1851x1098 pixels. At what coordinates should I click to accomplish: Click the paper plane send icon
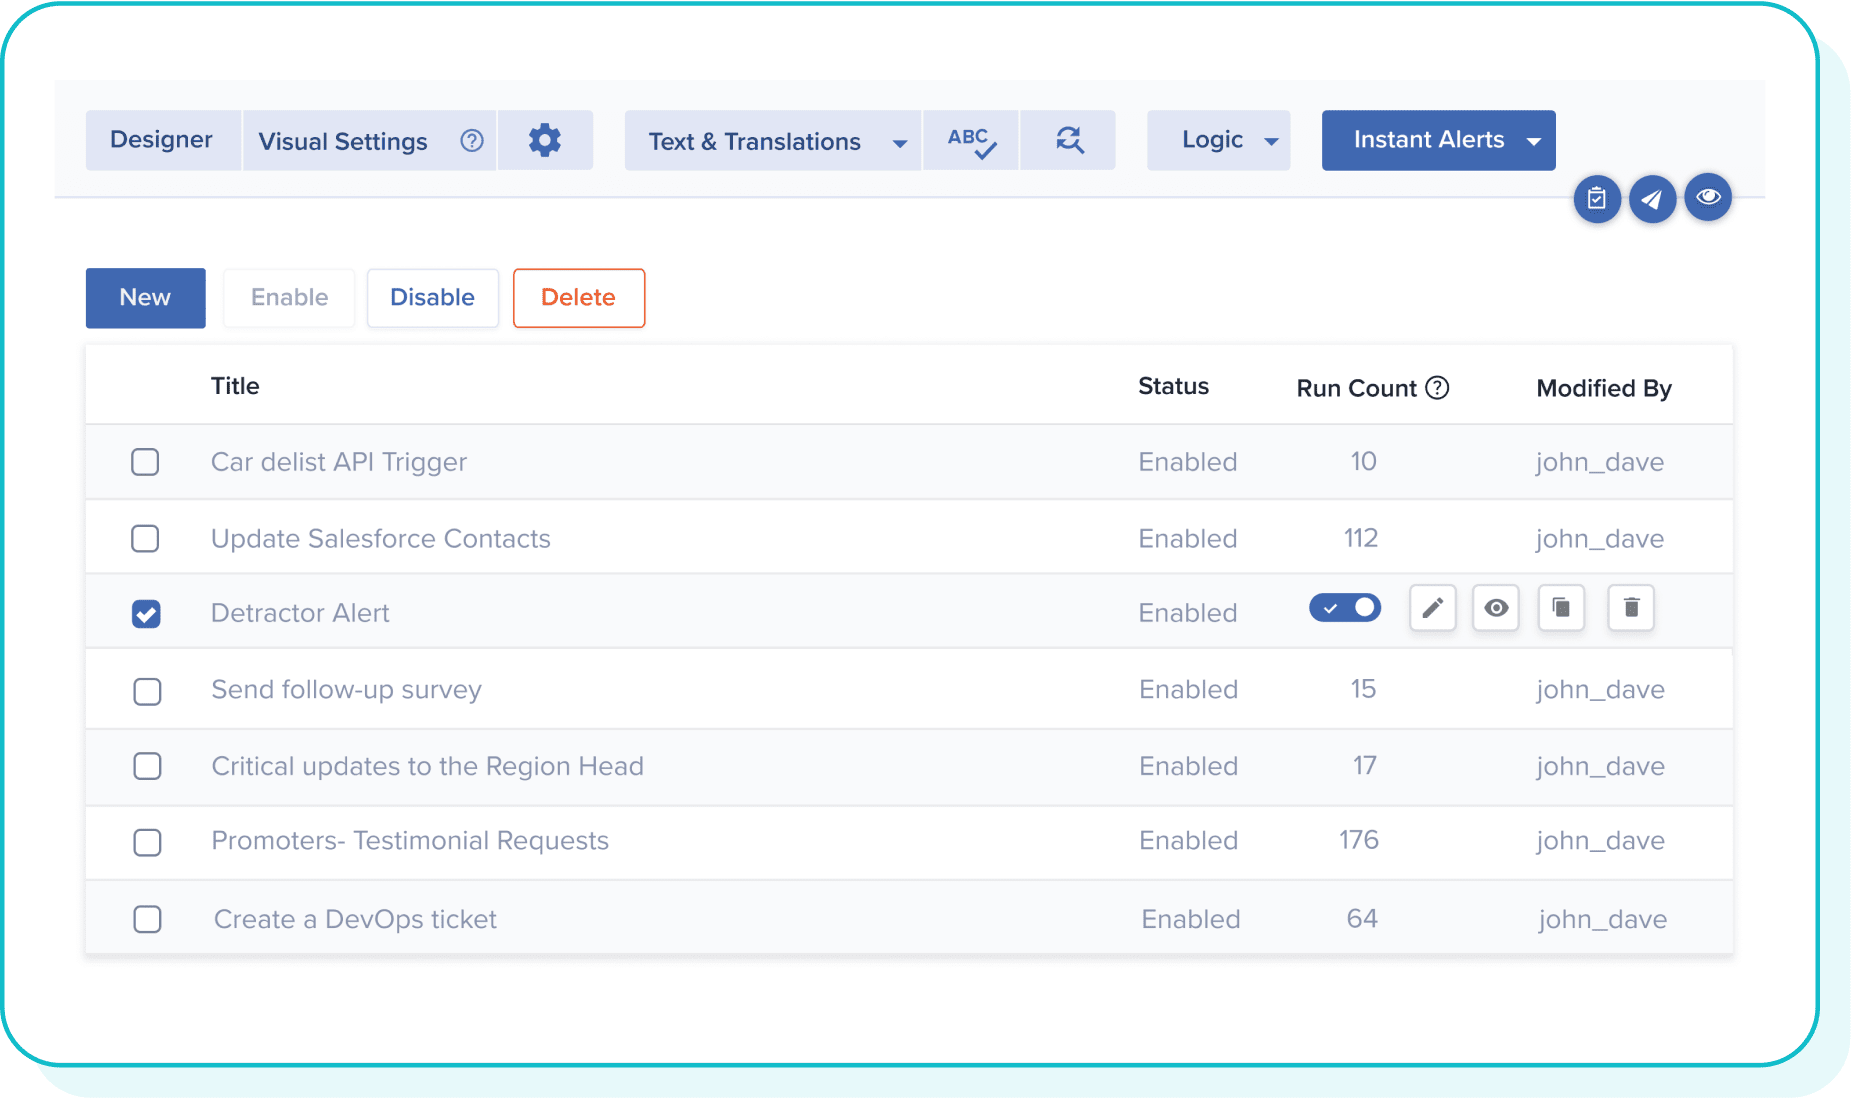click(1652, 198)
